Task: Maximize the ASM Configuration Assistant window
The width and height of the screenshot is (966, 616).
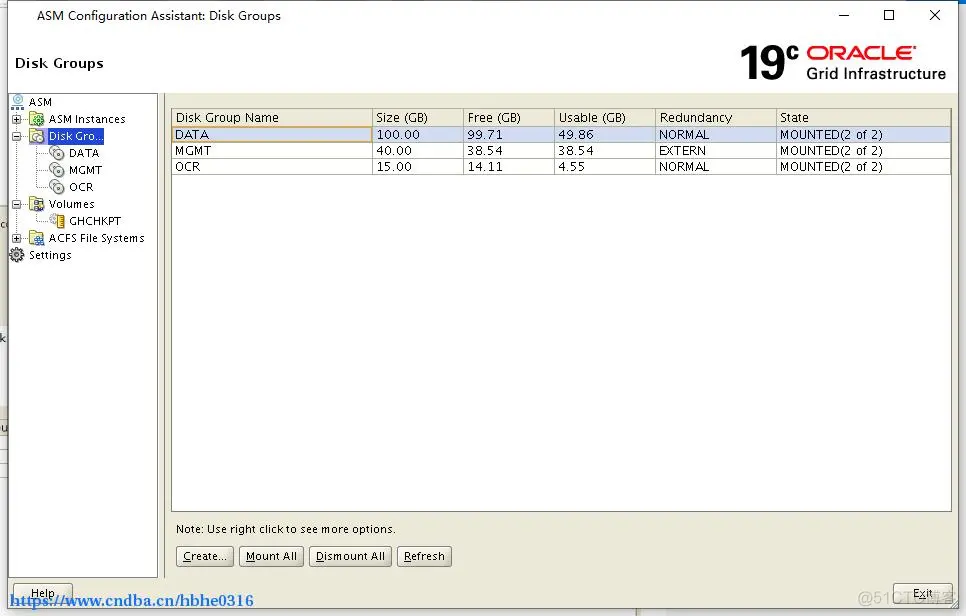Action: pos(889,15)
